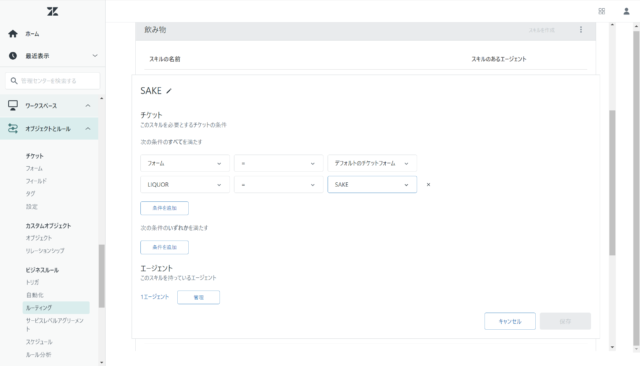Click the ワークスペース monitor icon
Image resolution: width=640 pixels, height=366 pixels.
pyautogui.click(x=13, y=105)
